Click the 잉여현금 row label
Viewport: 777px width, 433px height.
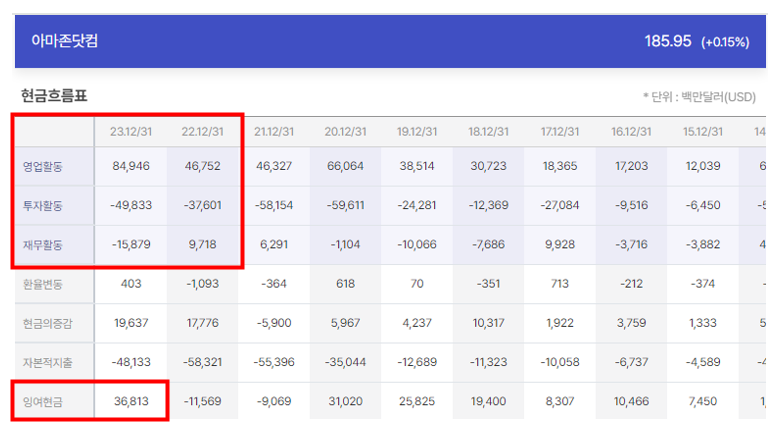coord(43,402)
